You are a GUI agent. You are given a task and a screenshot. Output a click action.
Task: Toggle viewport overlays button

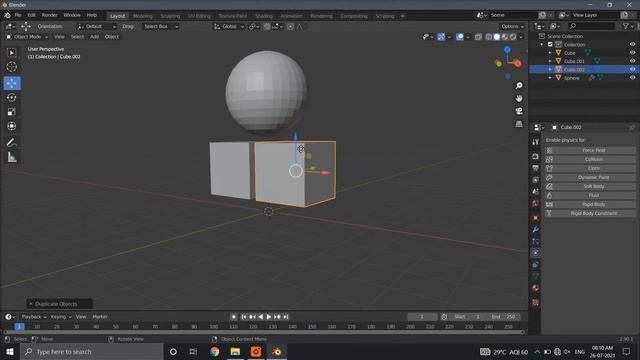pyautogui.click(x=460, y=37)
